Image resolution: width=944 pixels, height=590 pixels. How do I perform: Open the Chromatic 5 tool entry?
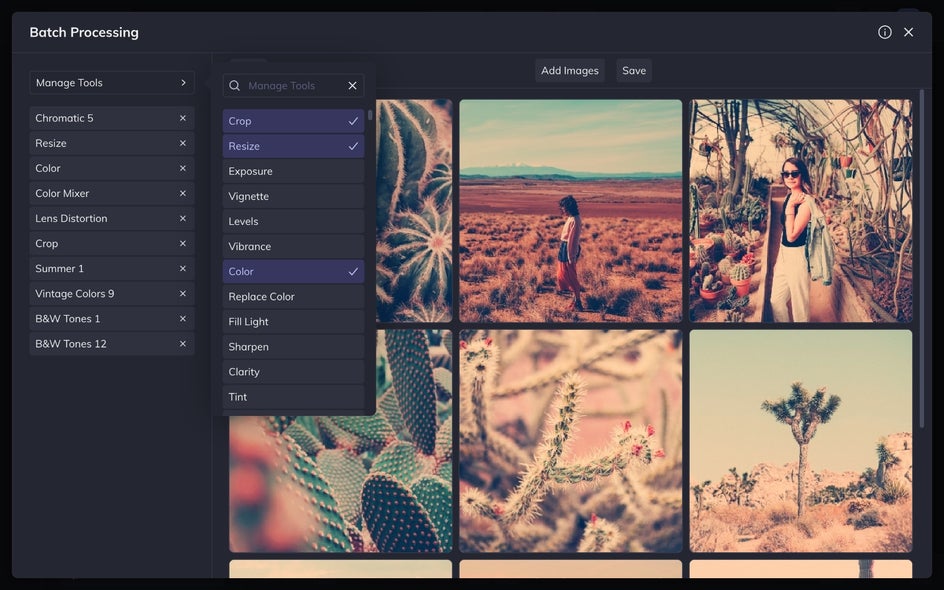point(112,118)
